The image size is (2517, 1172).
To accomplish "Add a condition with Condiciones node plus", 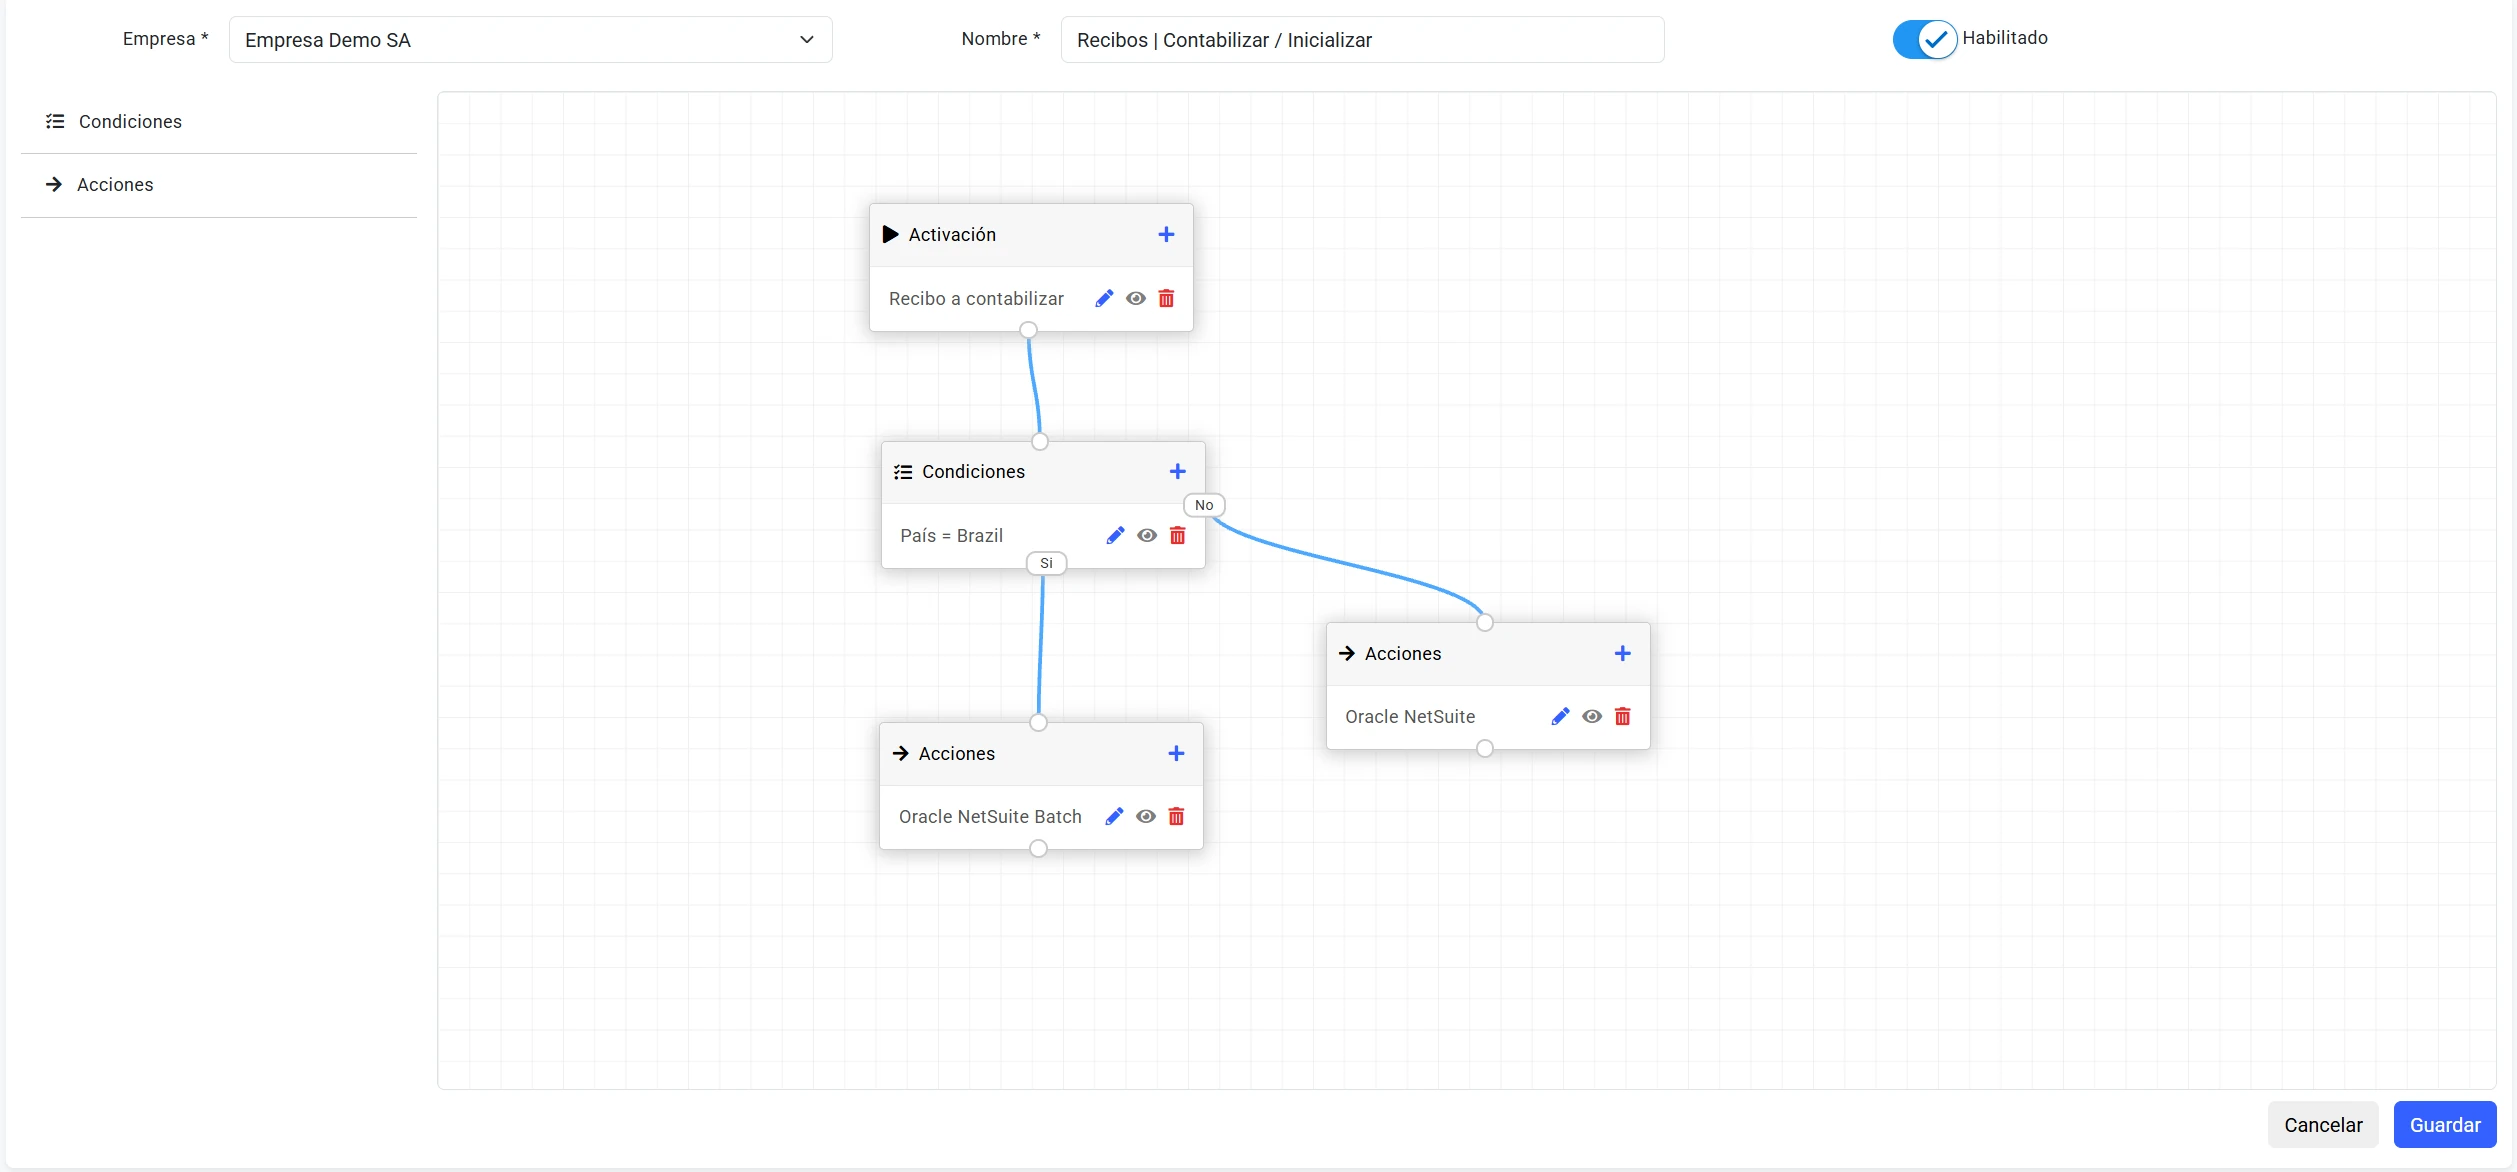I will 1178,471.
